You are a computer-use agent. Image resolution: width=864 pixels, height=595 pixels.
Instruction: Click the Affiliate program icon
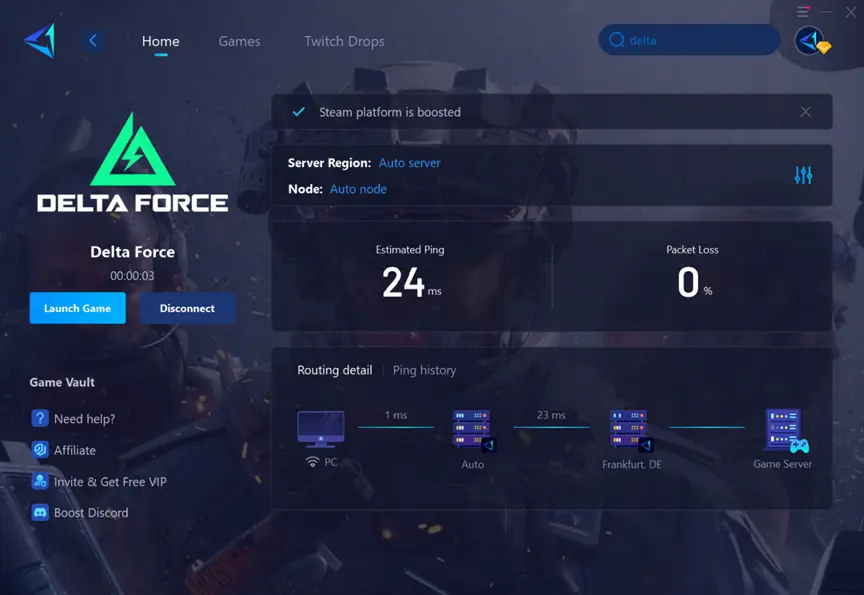coord(40,450)
